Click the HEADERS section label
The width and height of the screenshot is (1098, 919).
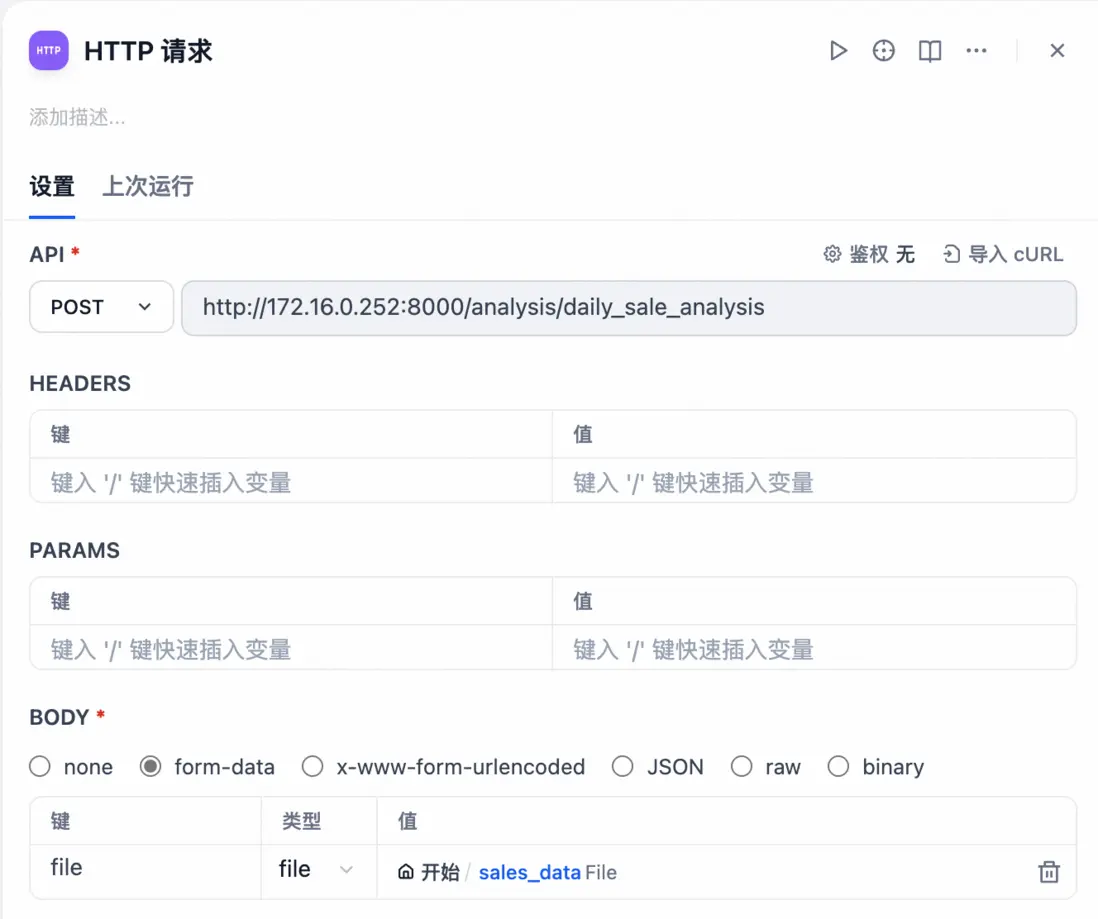coord(80,383)
